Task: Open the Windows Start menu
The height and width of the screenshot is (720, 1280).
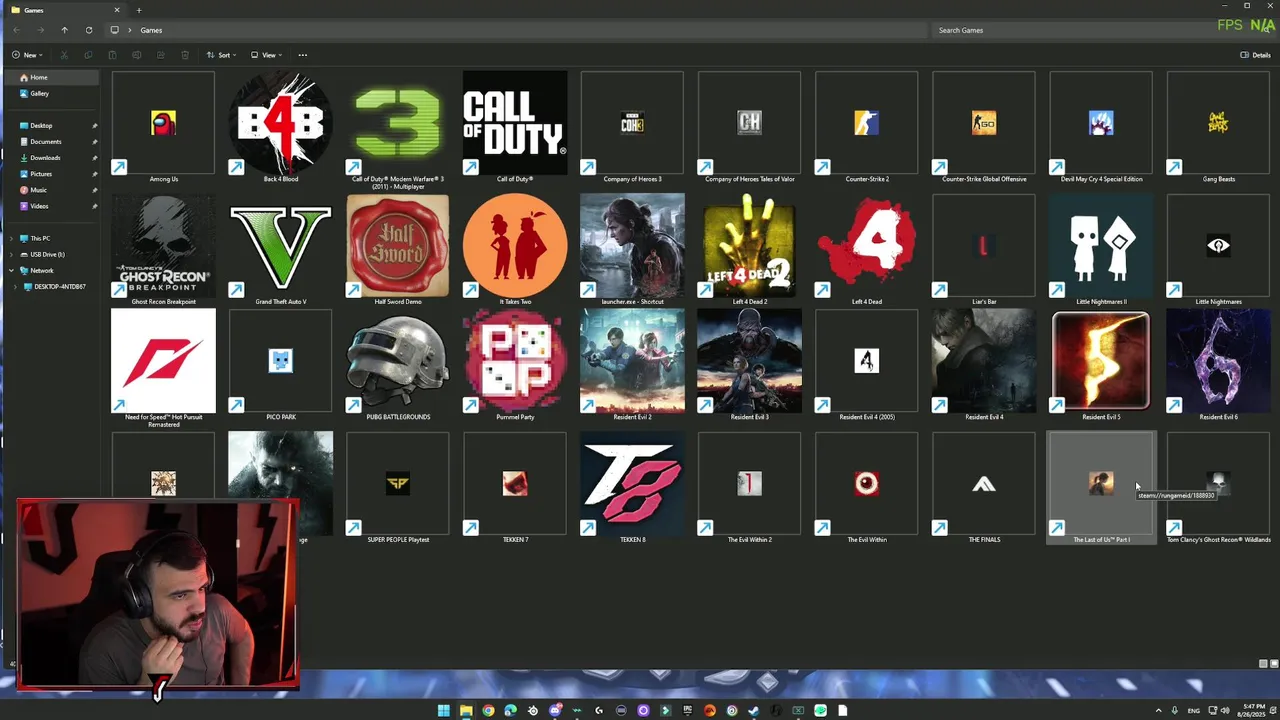Action: click(x=443, y=710)
